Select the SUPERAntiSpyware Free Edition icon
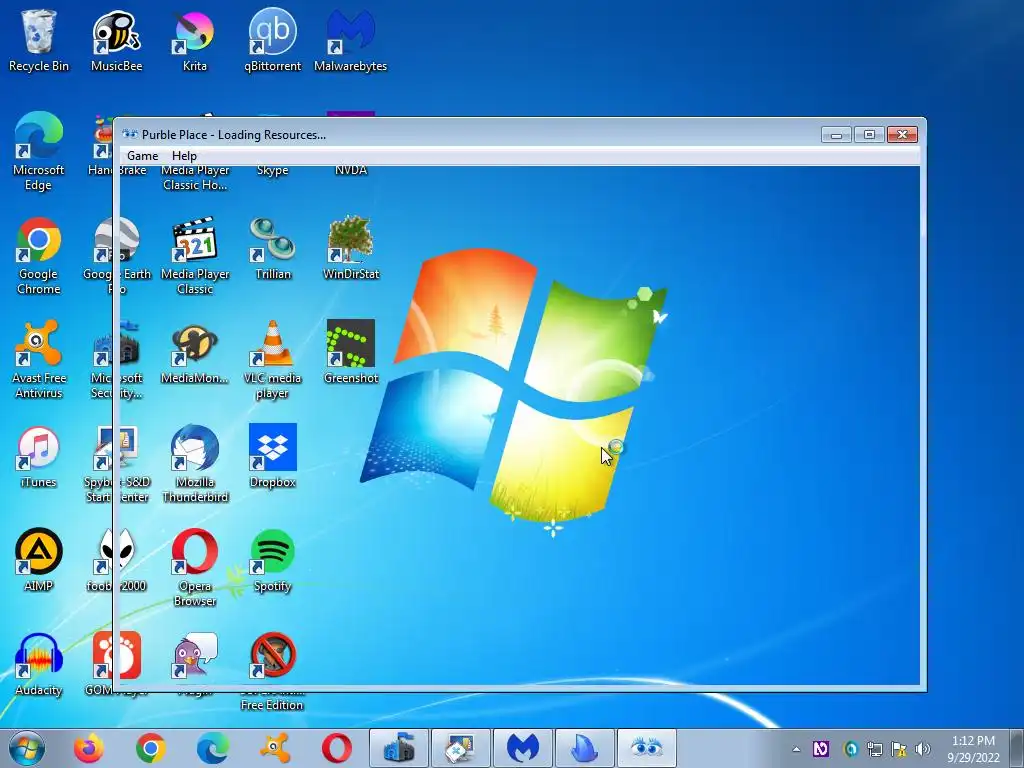The width and height of the screenshot is (1024, 768). coord(272,656)
